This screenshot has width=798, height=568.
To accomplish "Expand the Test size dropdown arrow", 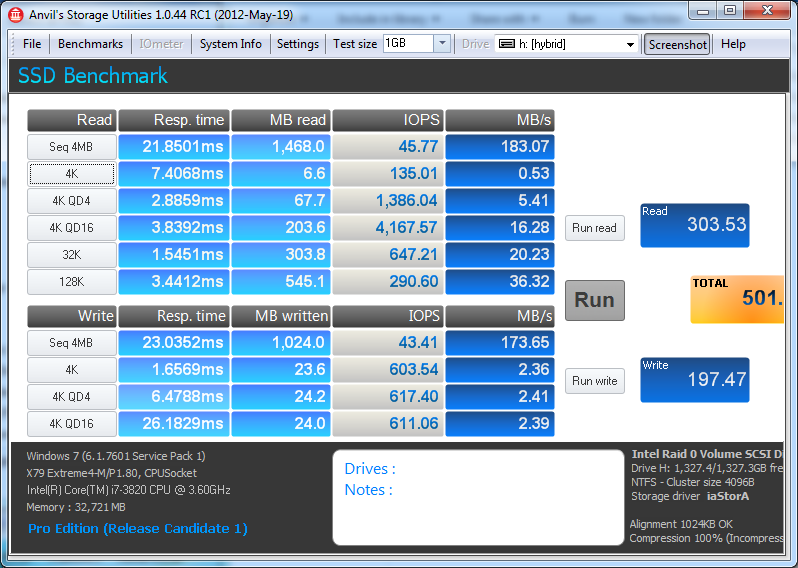I will [442, 44].
